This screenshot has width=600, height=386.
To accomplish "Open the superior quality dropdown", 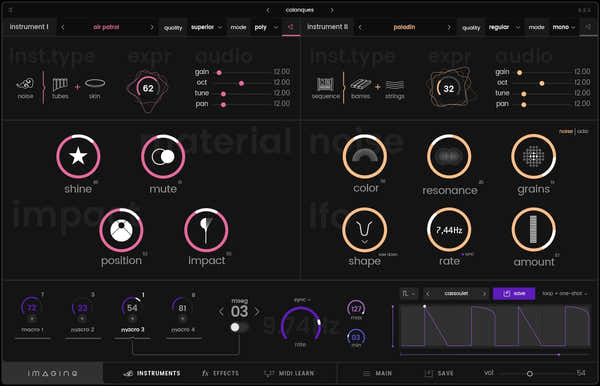I will pyautogui.click(x=206, y=27).
